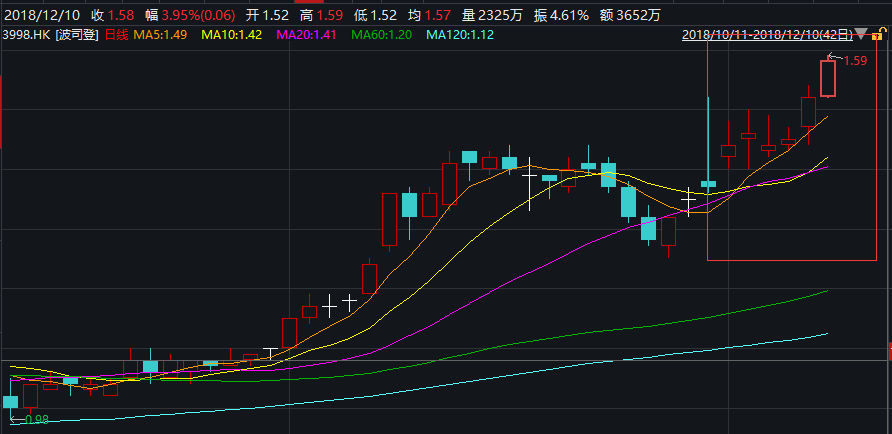Image resolution: width=892 pixels, height=434 pixels.
Task: Click the 3998.HK [波司登] stock name
Action: coord(51,35)
